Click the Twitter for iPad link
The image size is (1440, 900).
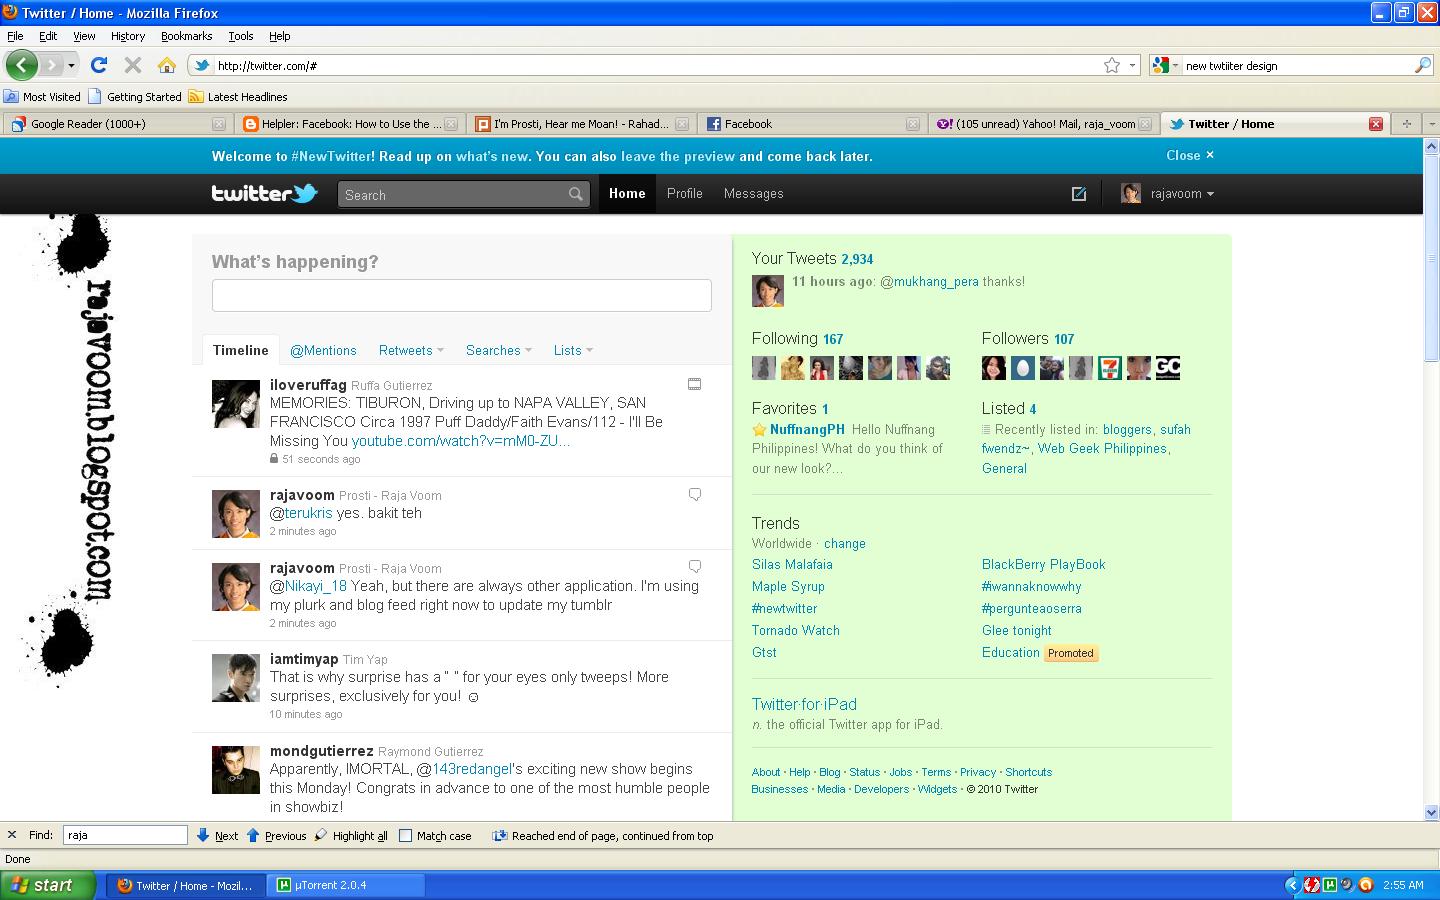coord(804,704)
